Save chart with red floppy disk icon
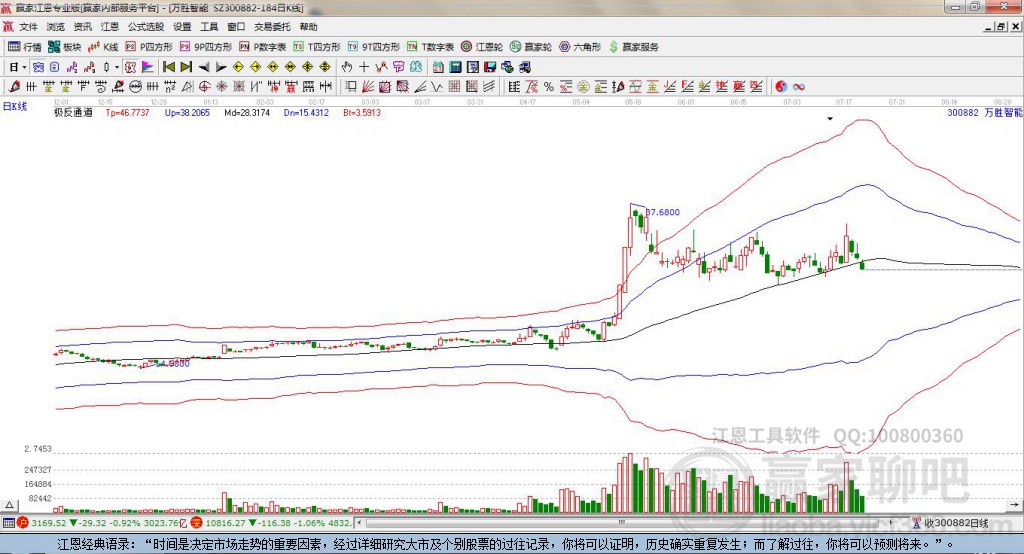 point(490,67)
